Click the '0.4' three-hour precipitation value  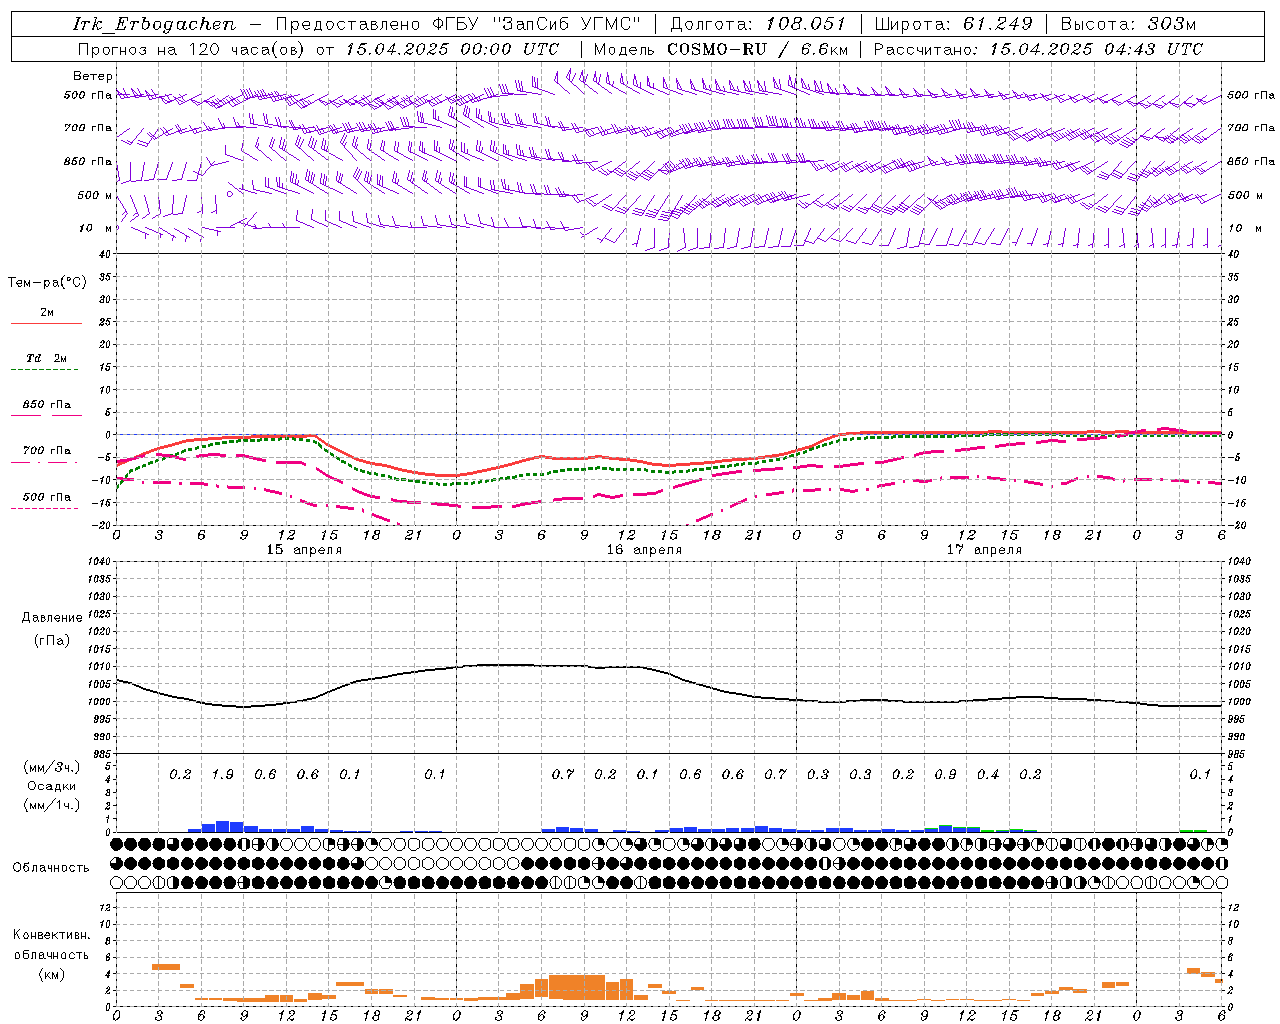pyautogui.click(x=988, y=774)
